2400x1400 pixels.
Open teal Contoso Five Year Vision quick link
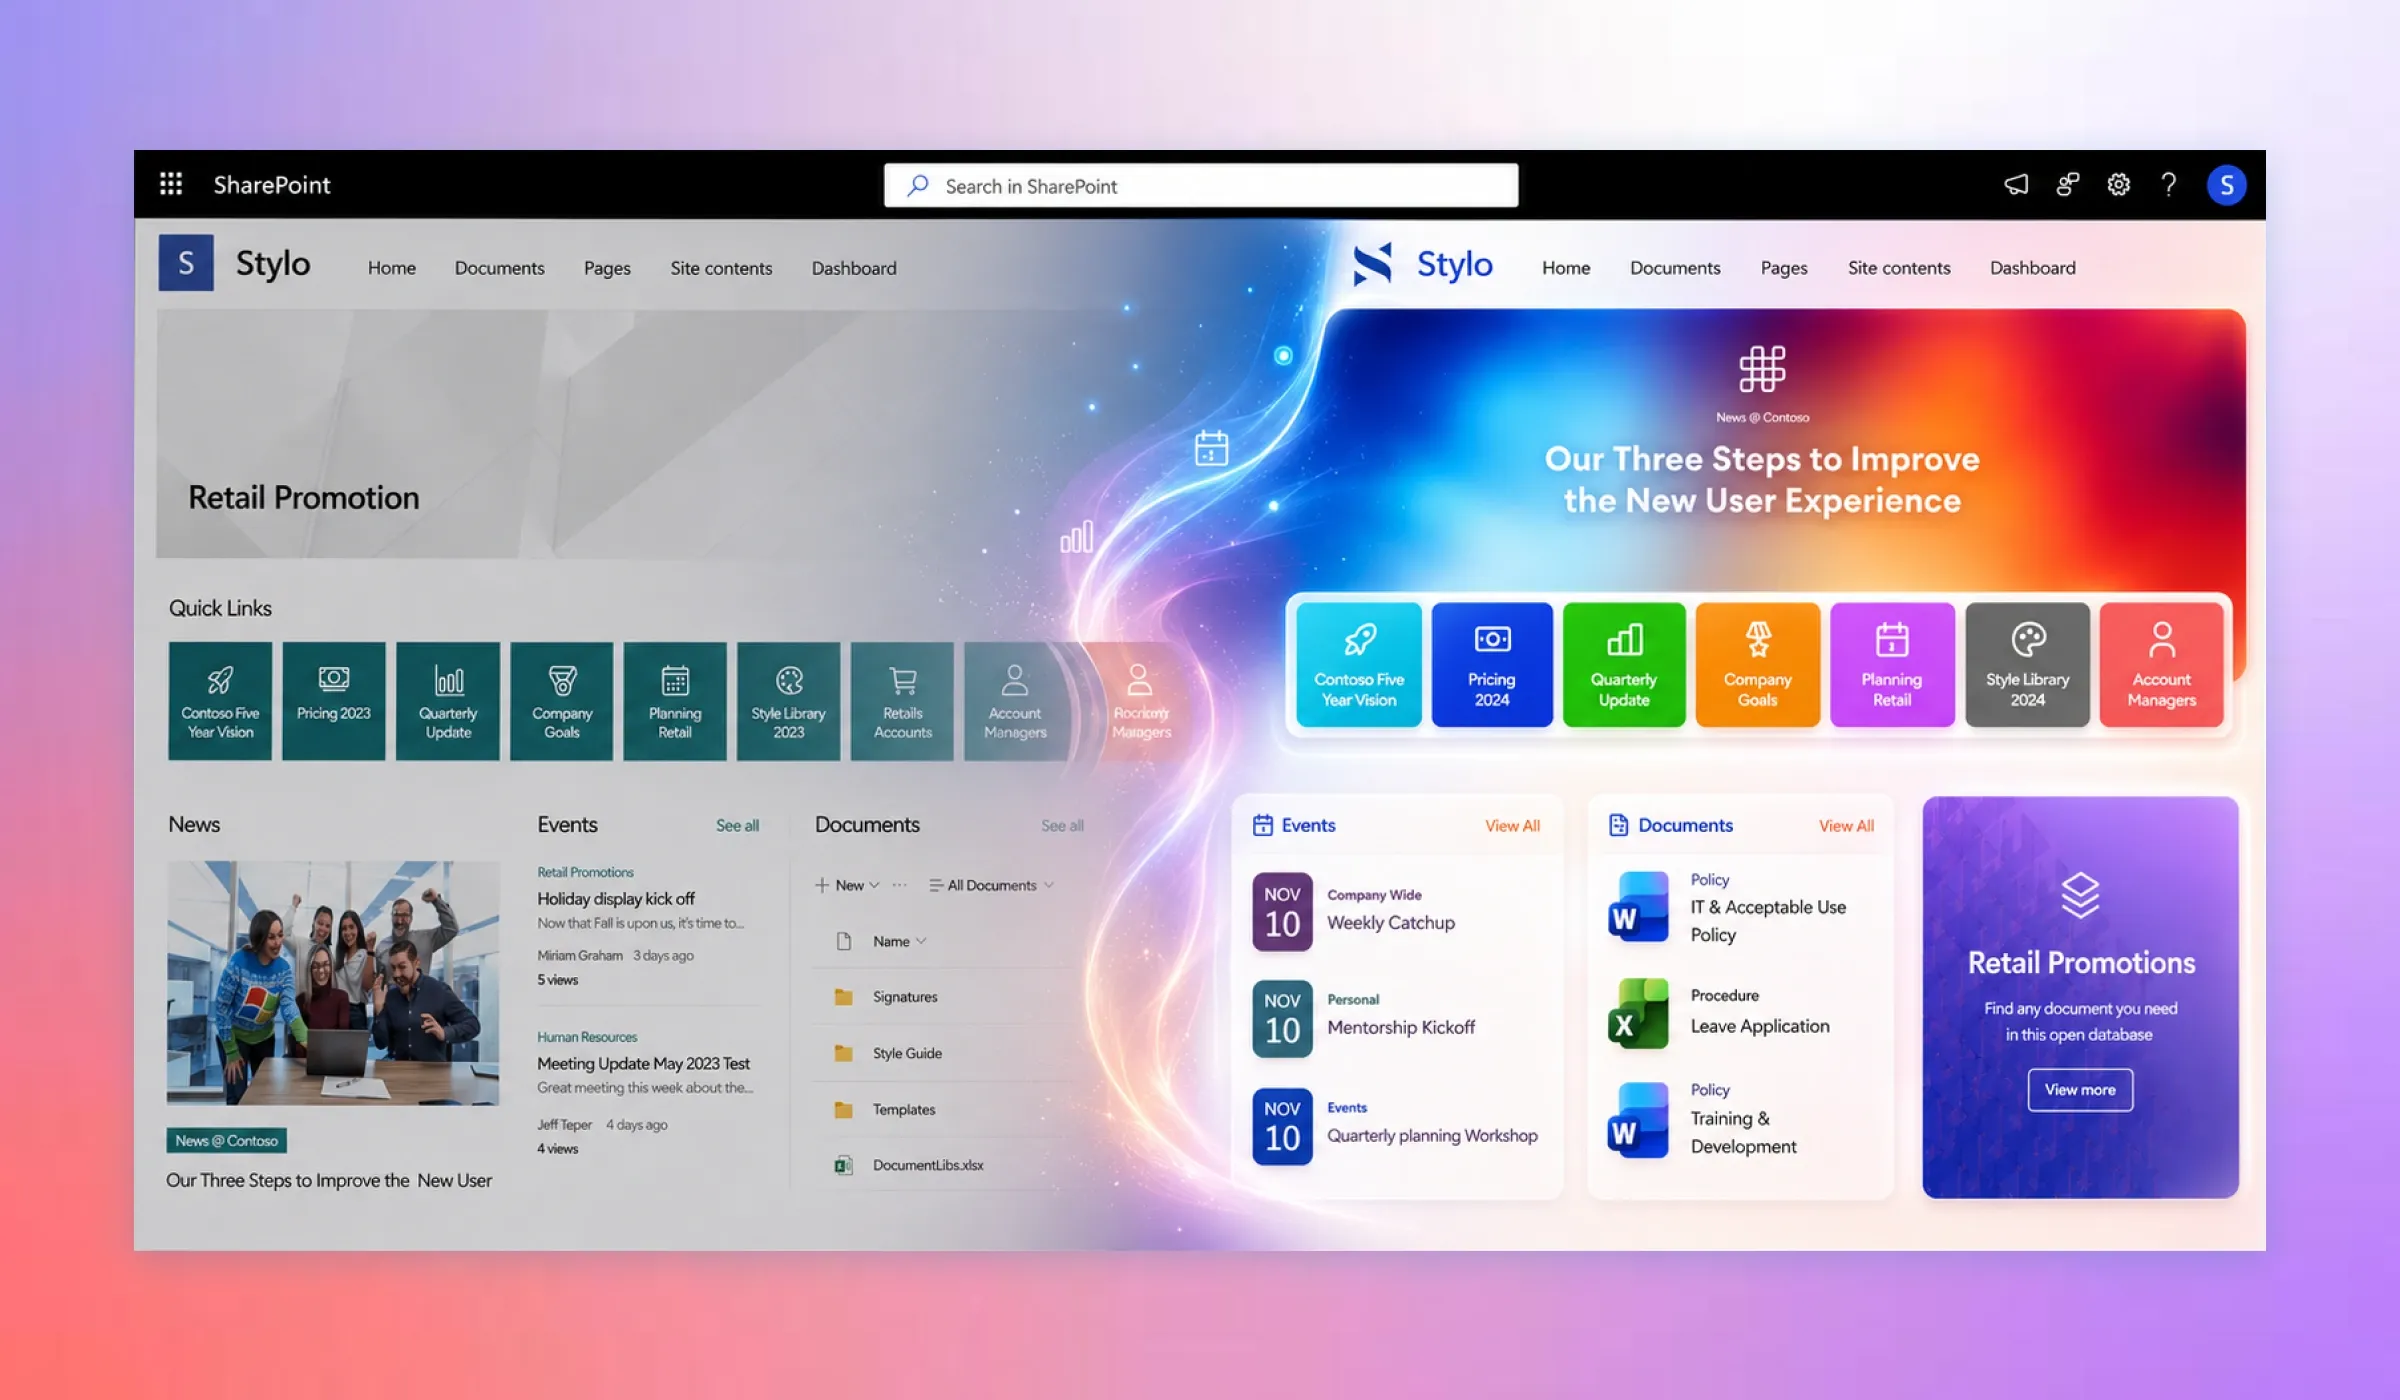(x=220, y=701)
